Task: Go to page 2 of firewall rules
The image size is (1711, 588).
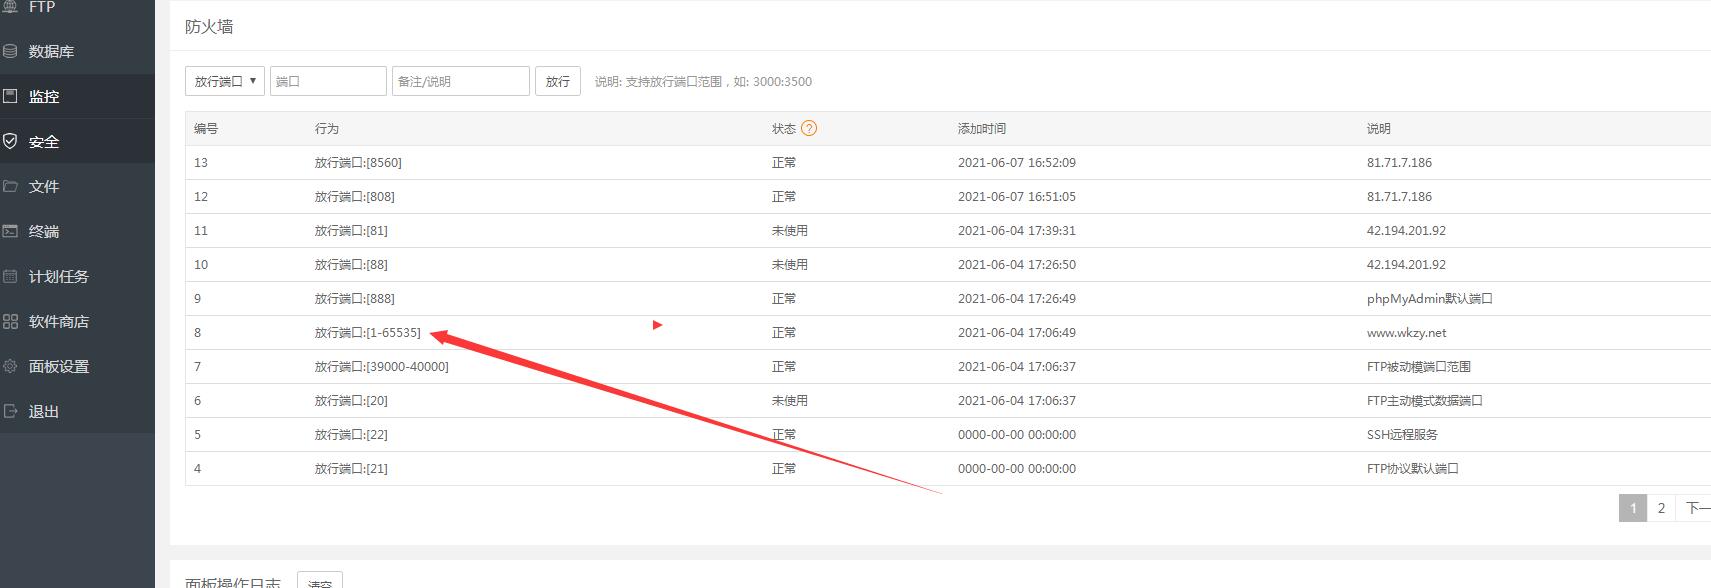Action: pyautogui.click(x=1661, y=508)
